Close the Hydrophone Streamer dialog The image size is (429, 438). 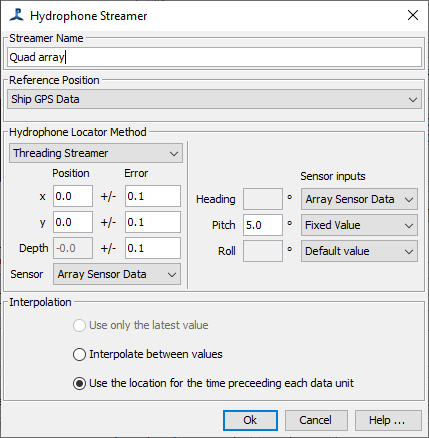click(x=413, y=15)
